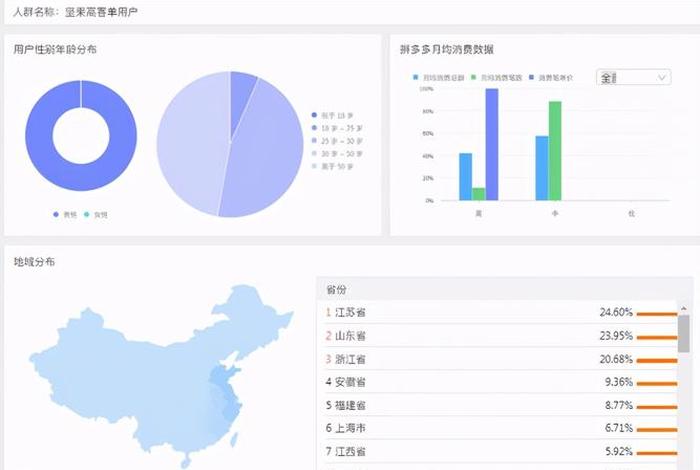Select the 上海市 row in province list
The height and width of the screenshot is (470, 700).
coord(500,428)
